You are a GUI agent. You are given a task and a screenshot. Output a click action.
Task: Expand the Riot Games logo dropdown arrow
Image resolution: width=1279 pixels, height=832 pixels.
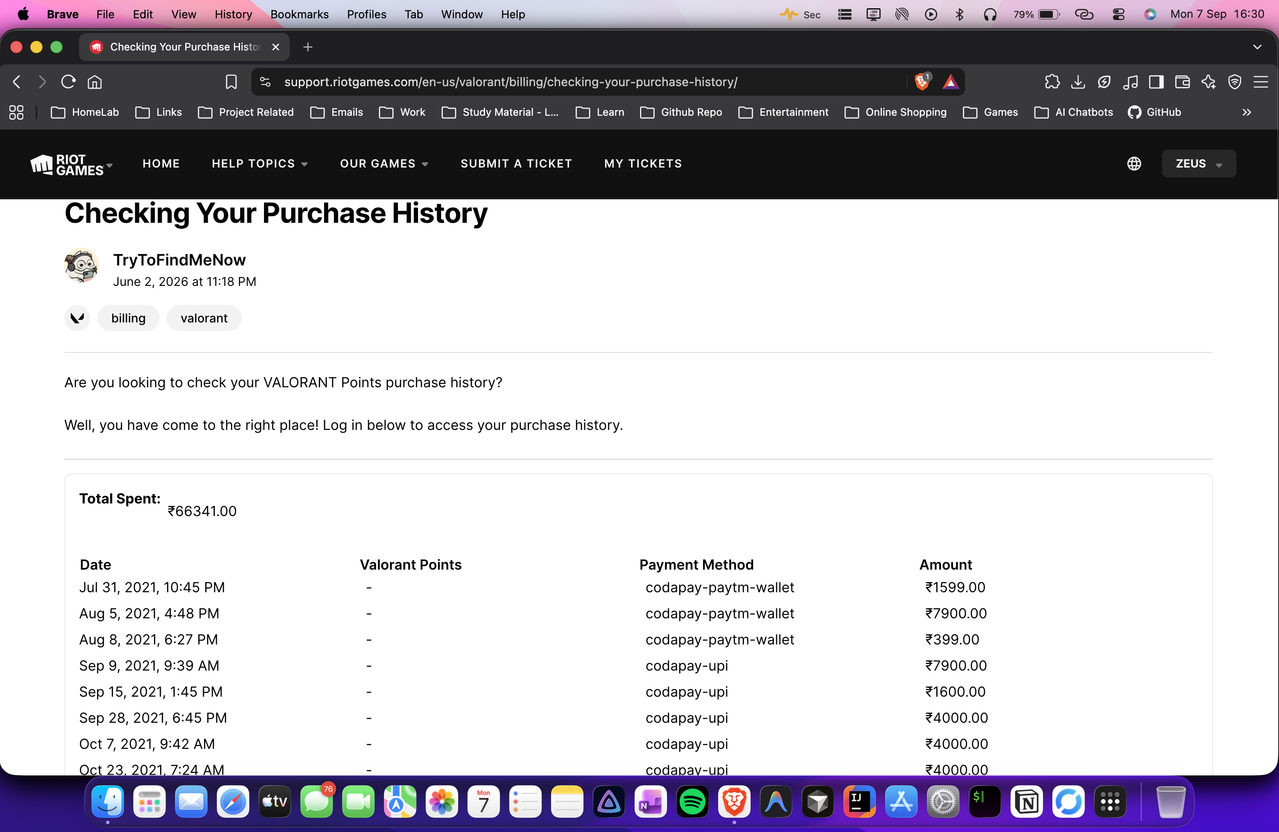(x=110, y=165)
